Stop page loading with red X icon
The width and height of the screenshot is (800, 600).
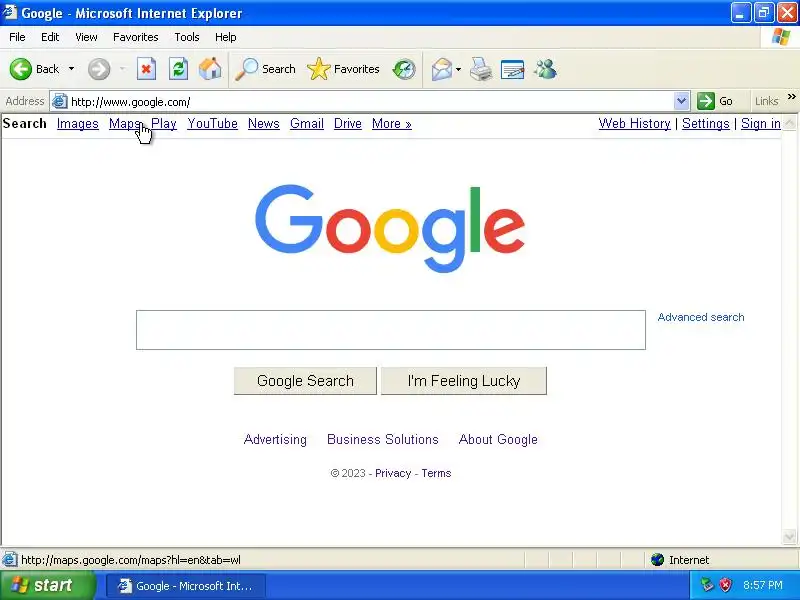point(146,69)
